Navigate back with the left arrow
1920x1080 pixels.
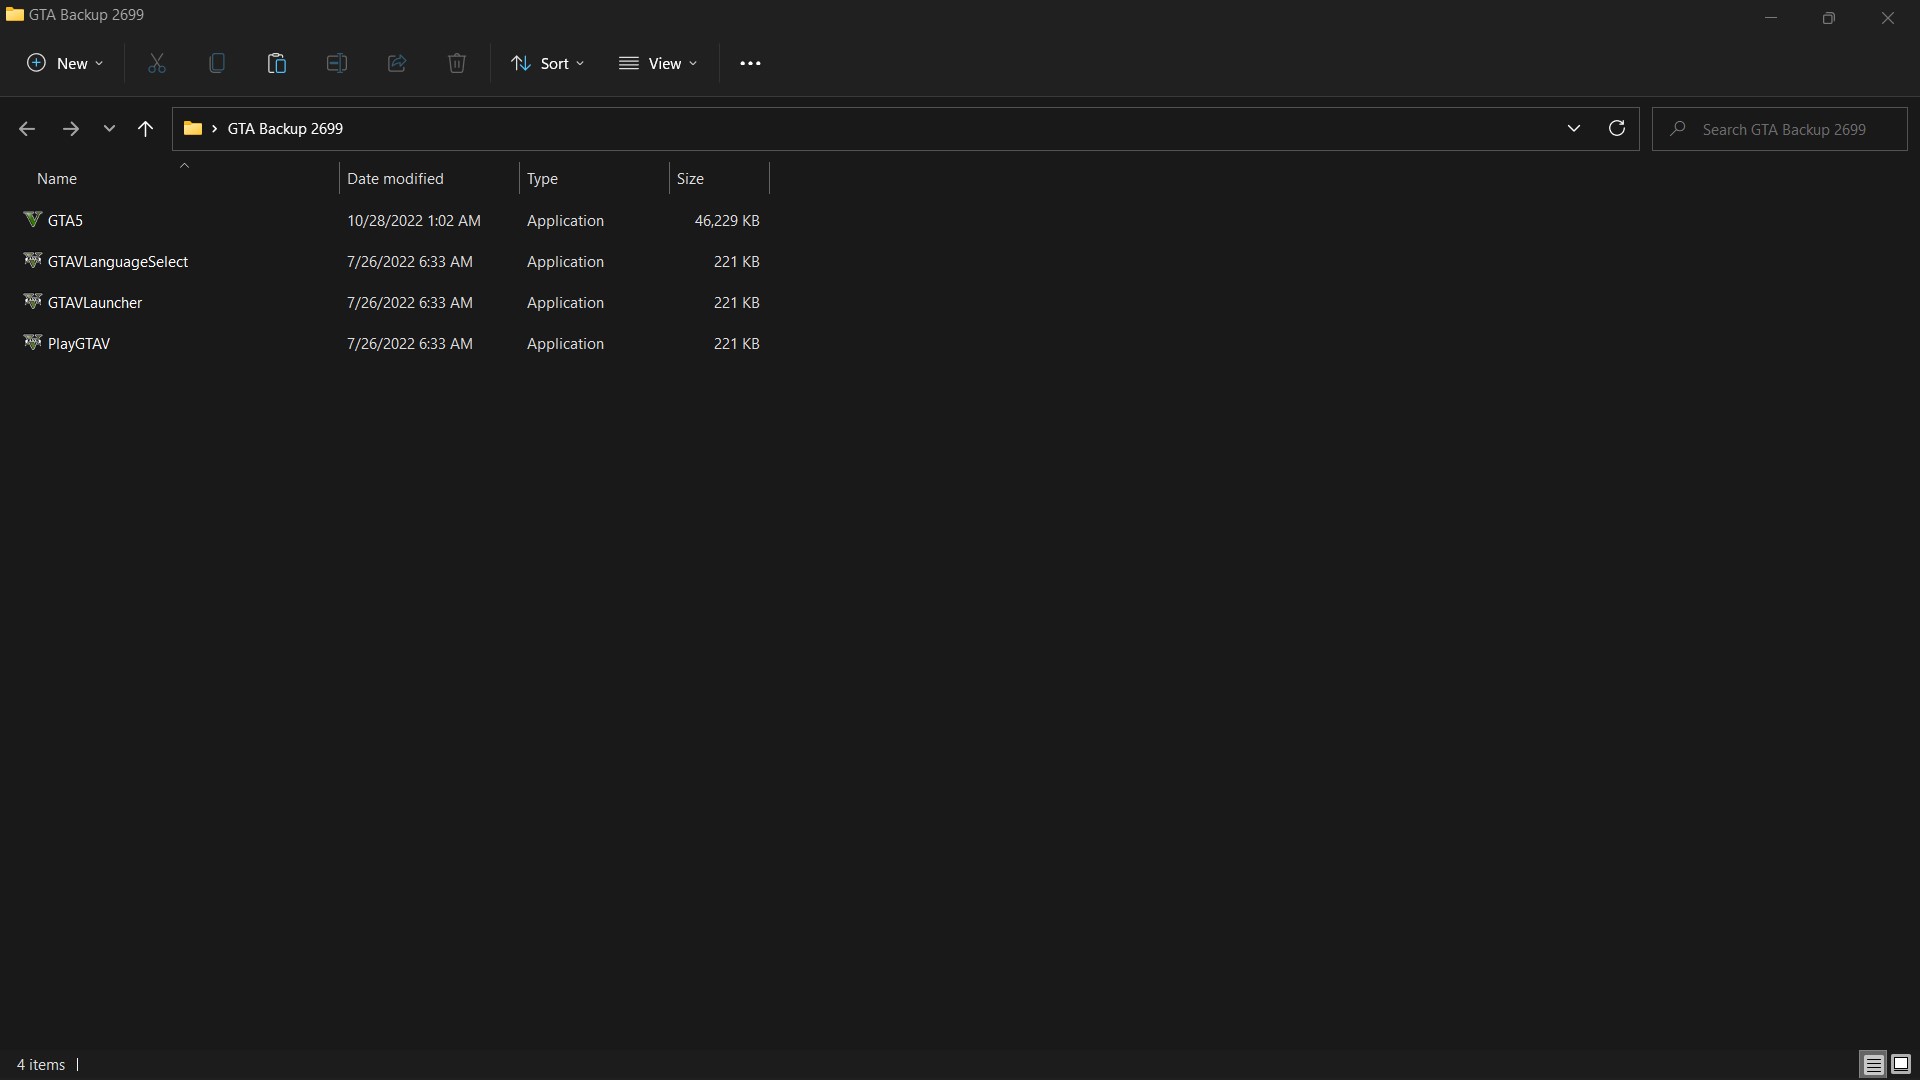(27, 128)
